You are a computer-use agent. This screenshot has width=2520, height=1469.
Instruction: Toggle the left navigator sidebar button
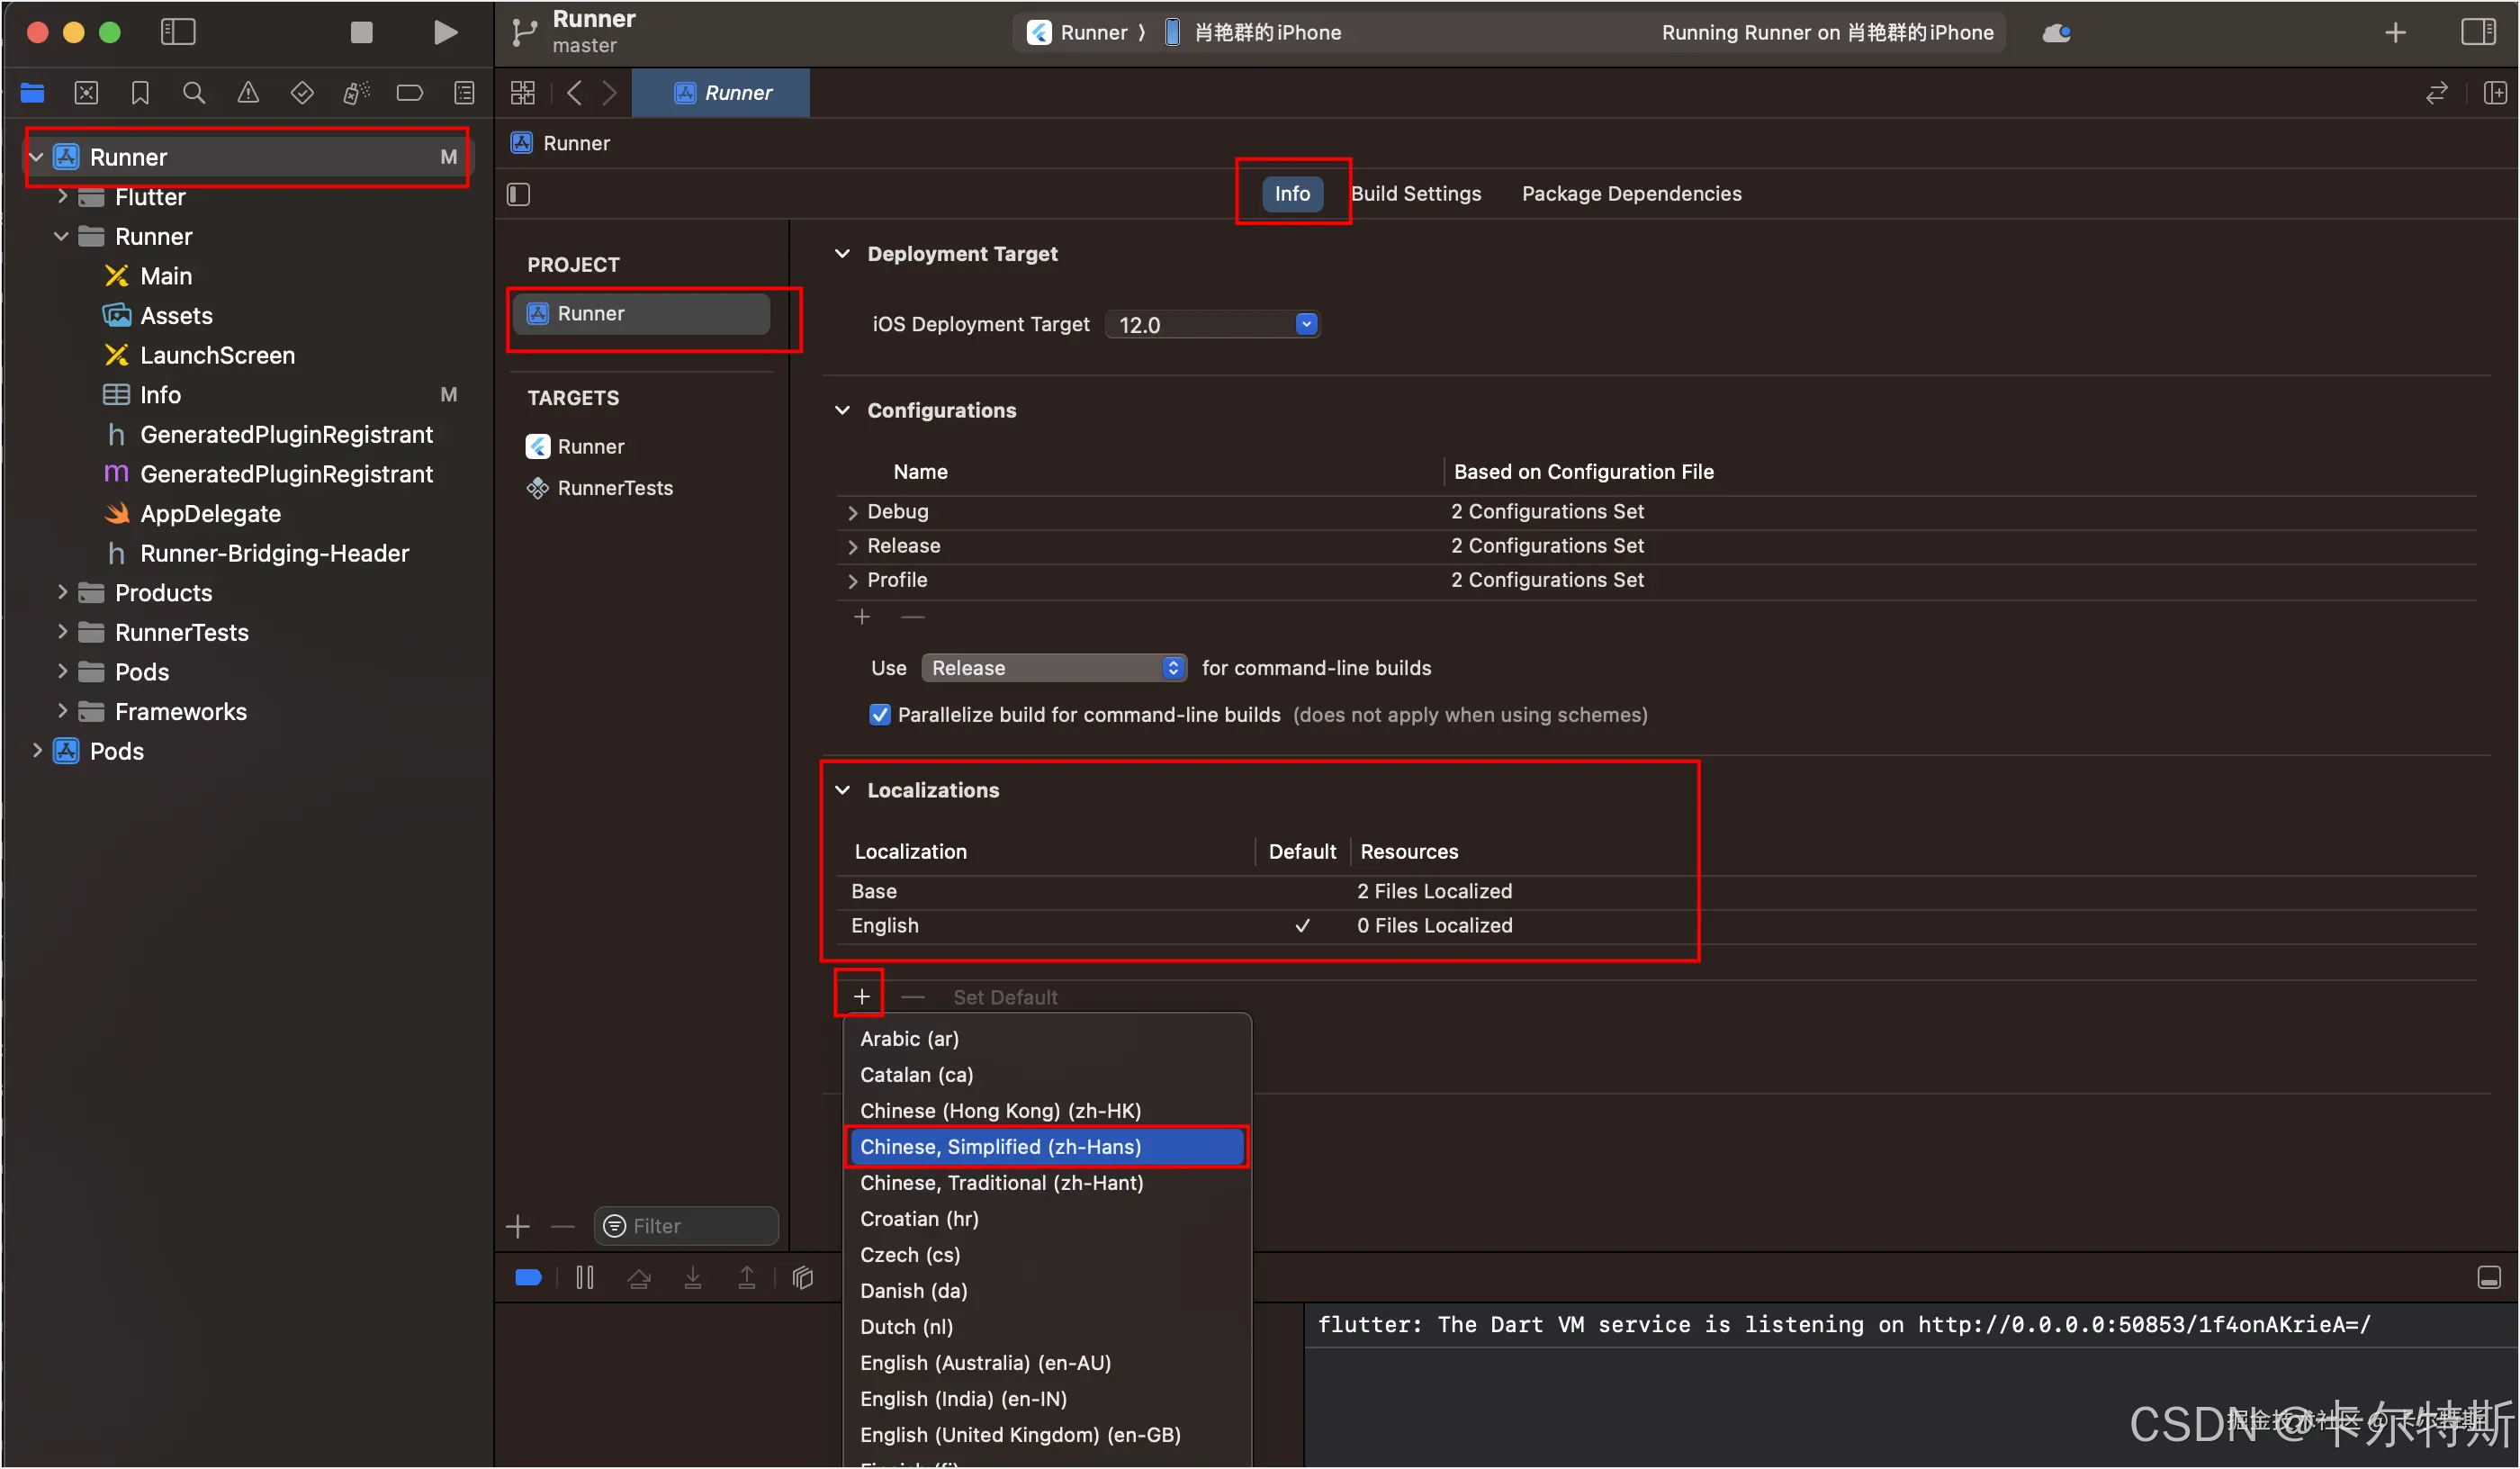(178, 32)
